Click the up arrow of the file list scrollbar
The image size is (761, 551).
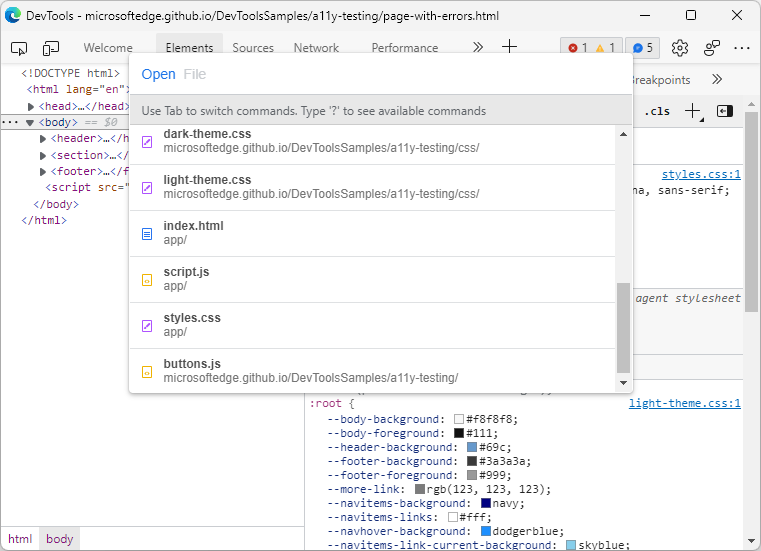tap(623, 134)
